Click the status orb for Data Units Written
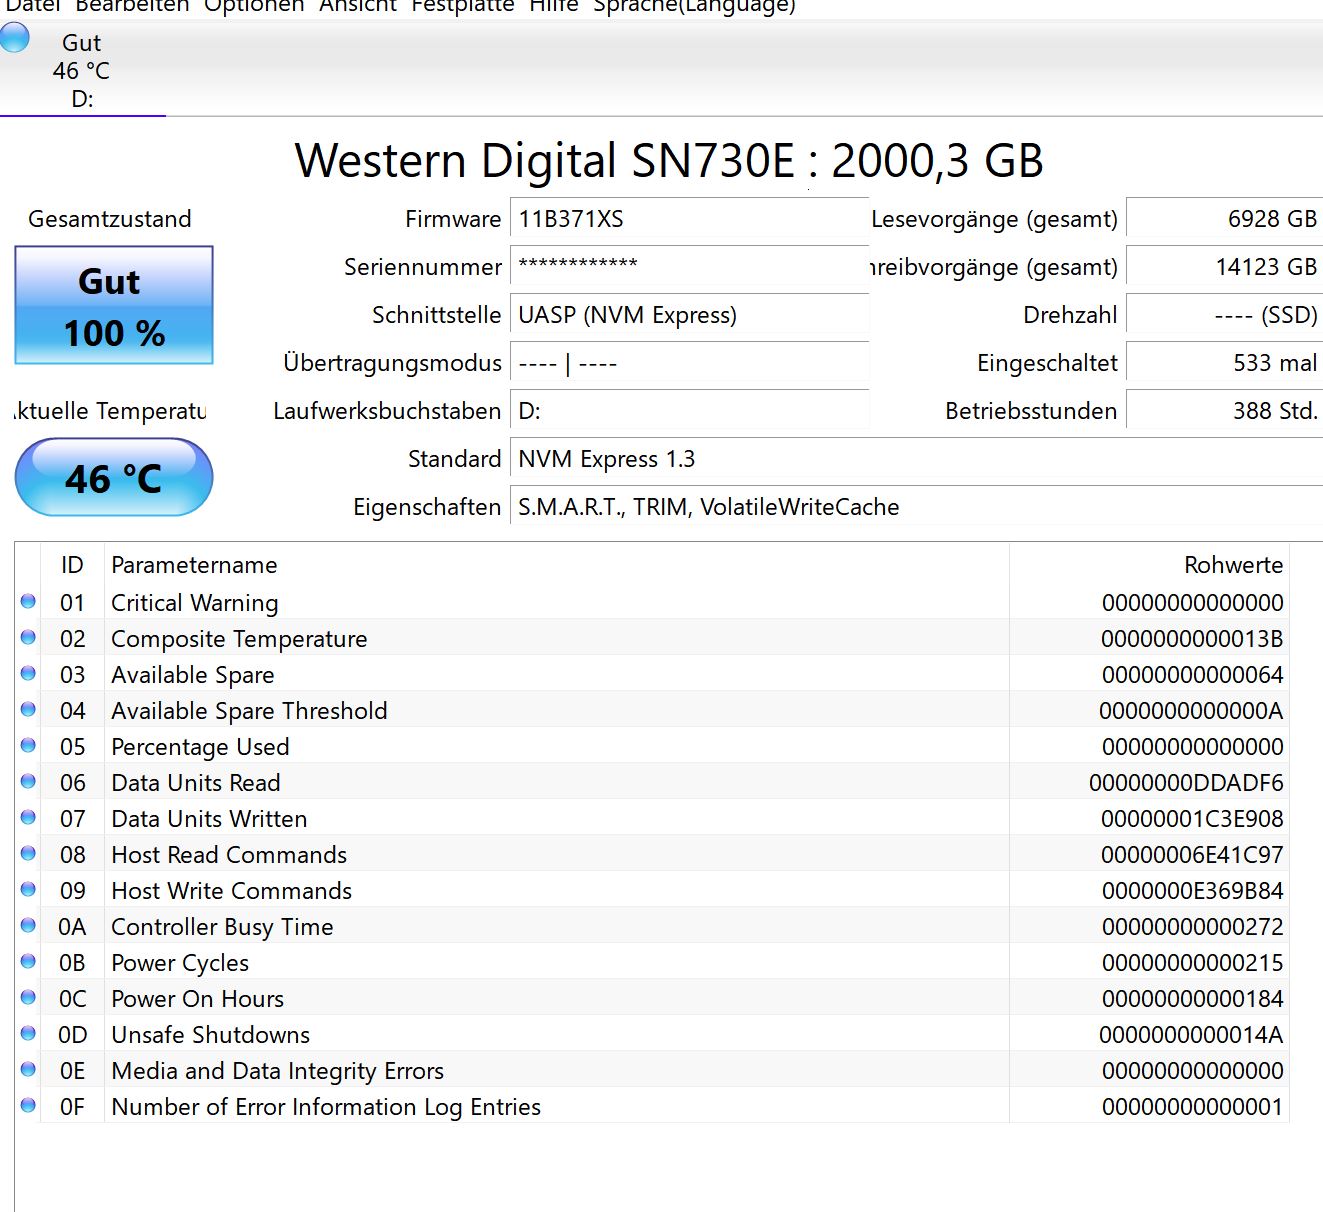This screenshot has height=1212, width=1323. click(28, 817)
